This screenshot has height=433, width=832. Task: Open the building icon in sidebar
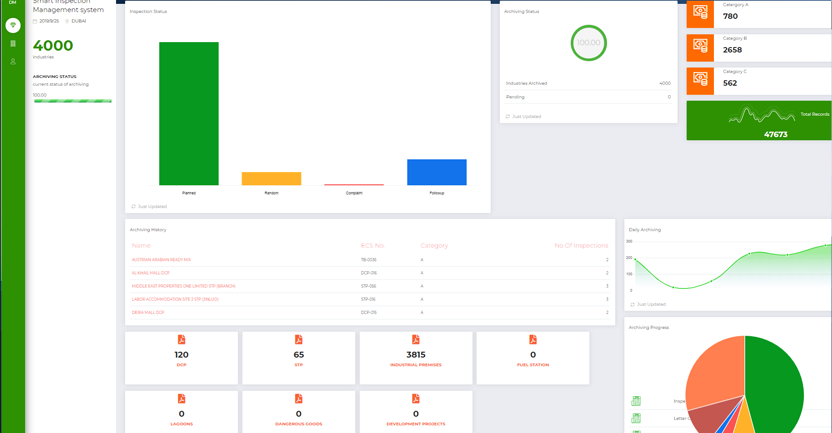coord(13,44)
